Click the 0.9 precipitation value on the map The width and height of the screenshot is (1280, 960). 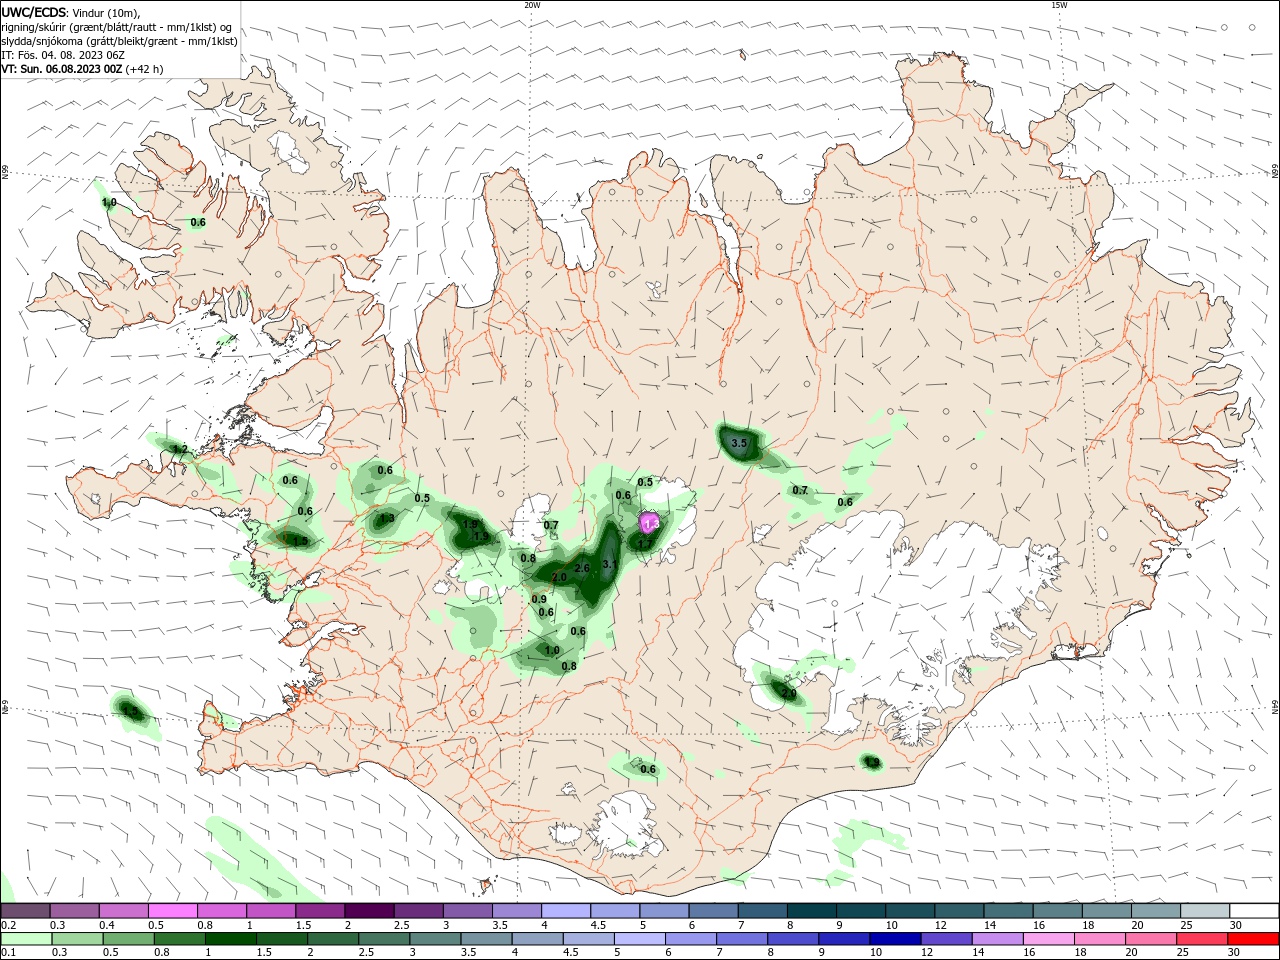point(539,599)
